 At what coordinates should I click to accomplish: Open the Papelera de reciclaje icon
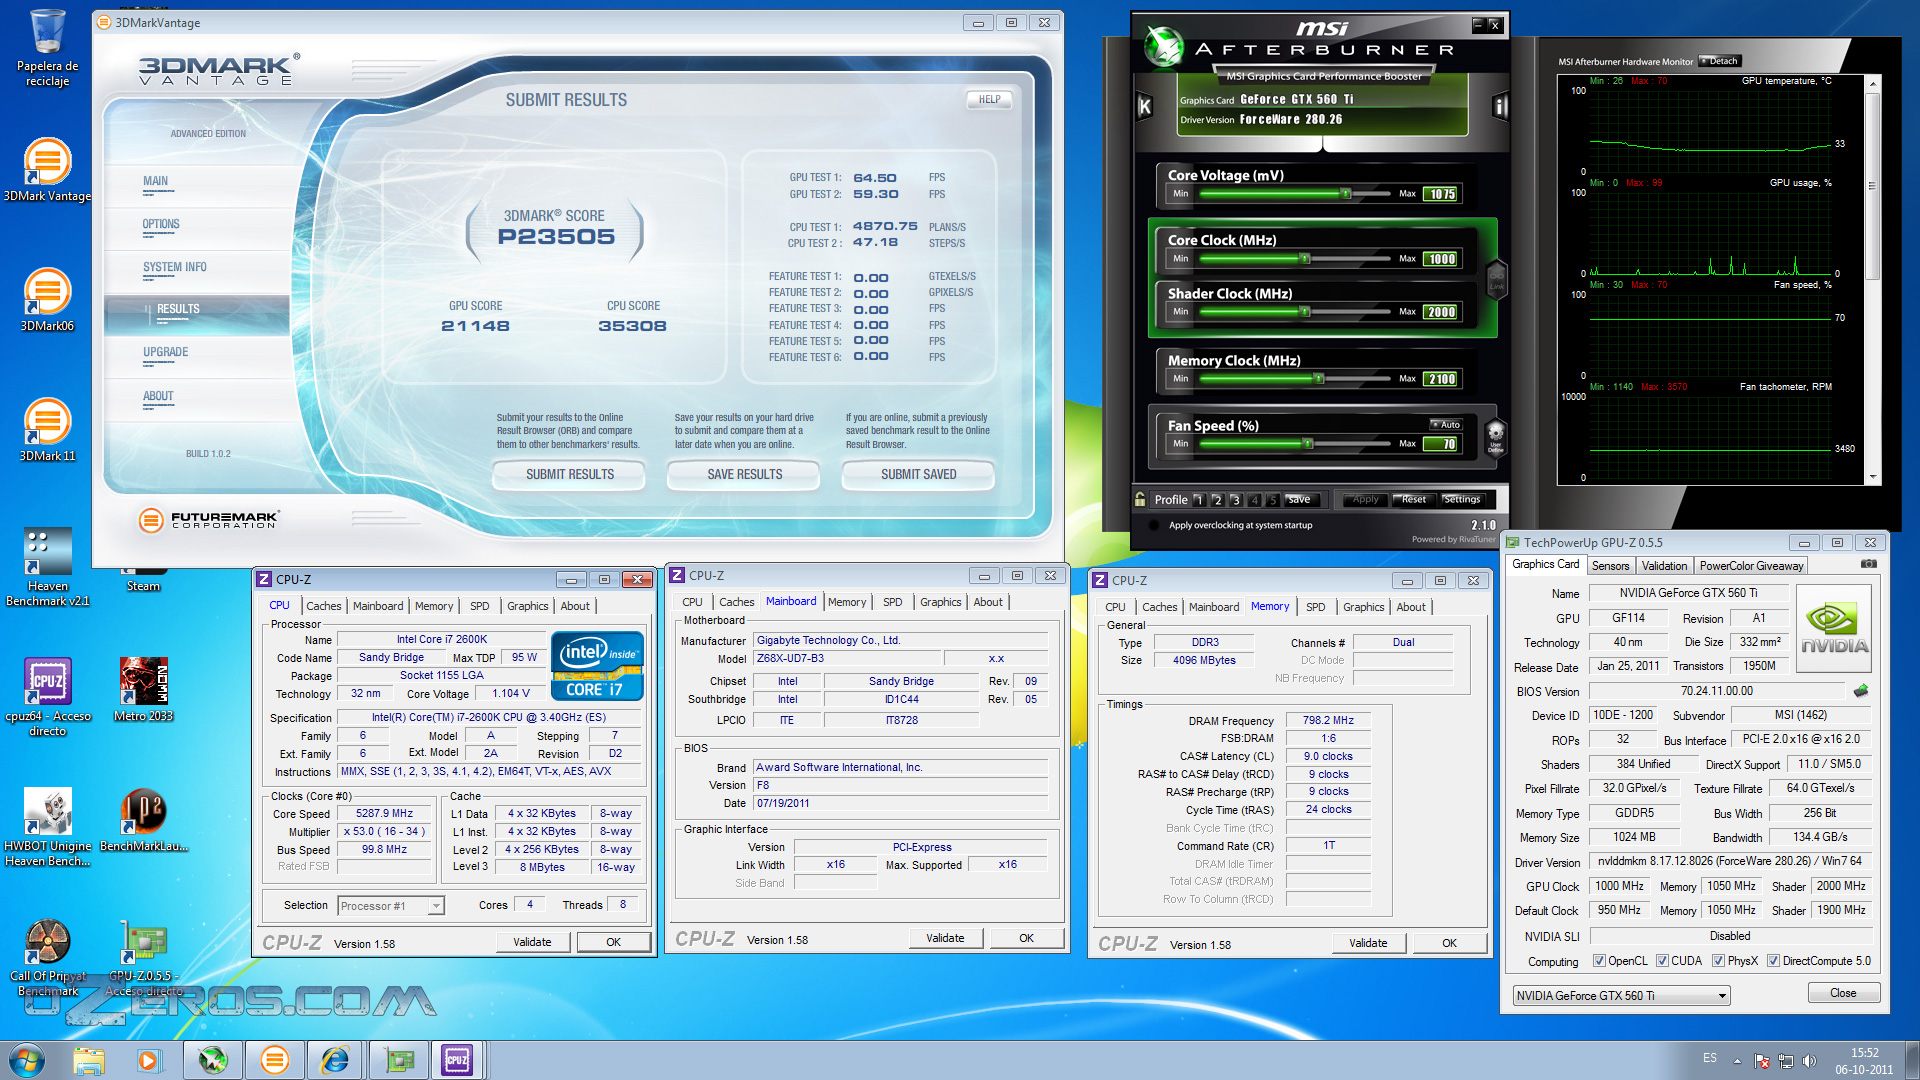click(x=47, y=48)
